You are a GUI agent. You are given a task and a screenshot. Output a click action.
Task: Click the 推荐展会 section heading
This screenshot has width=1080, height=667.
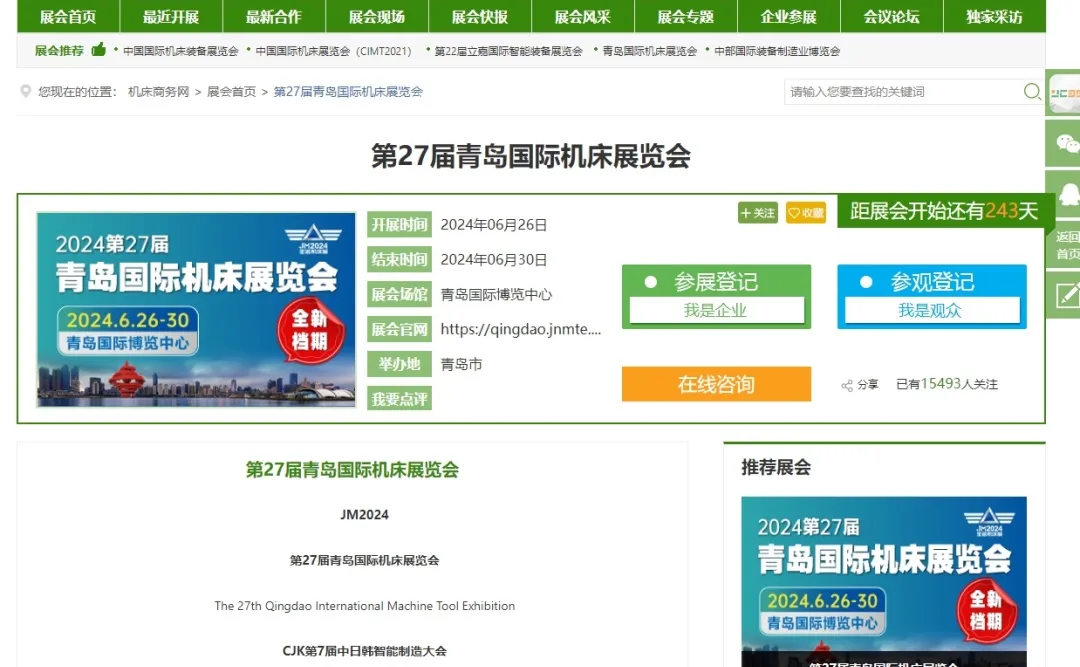[x=776, y=467]
